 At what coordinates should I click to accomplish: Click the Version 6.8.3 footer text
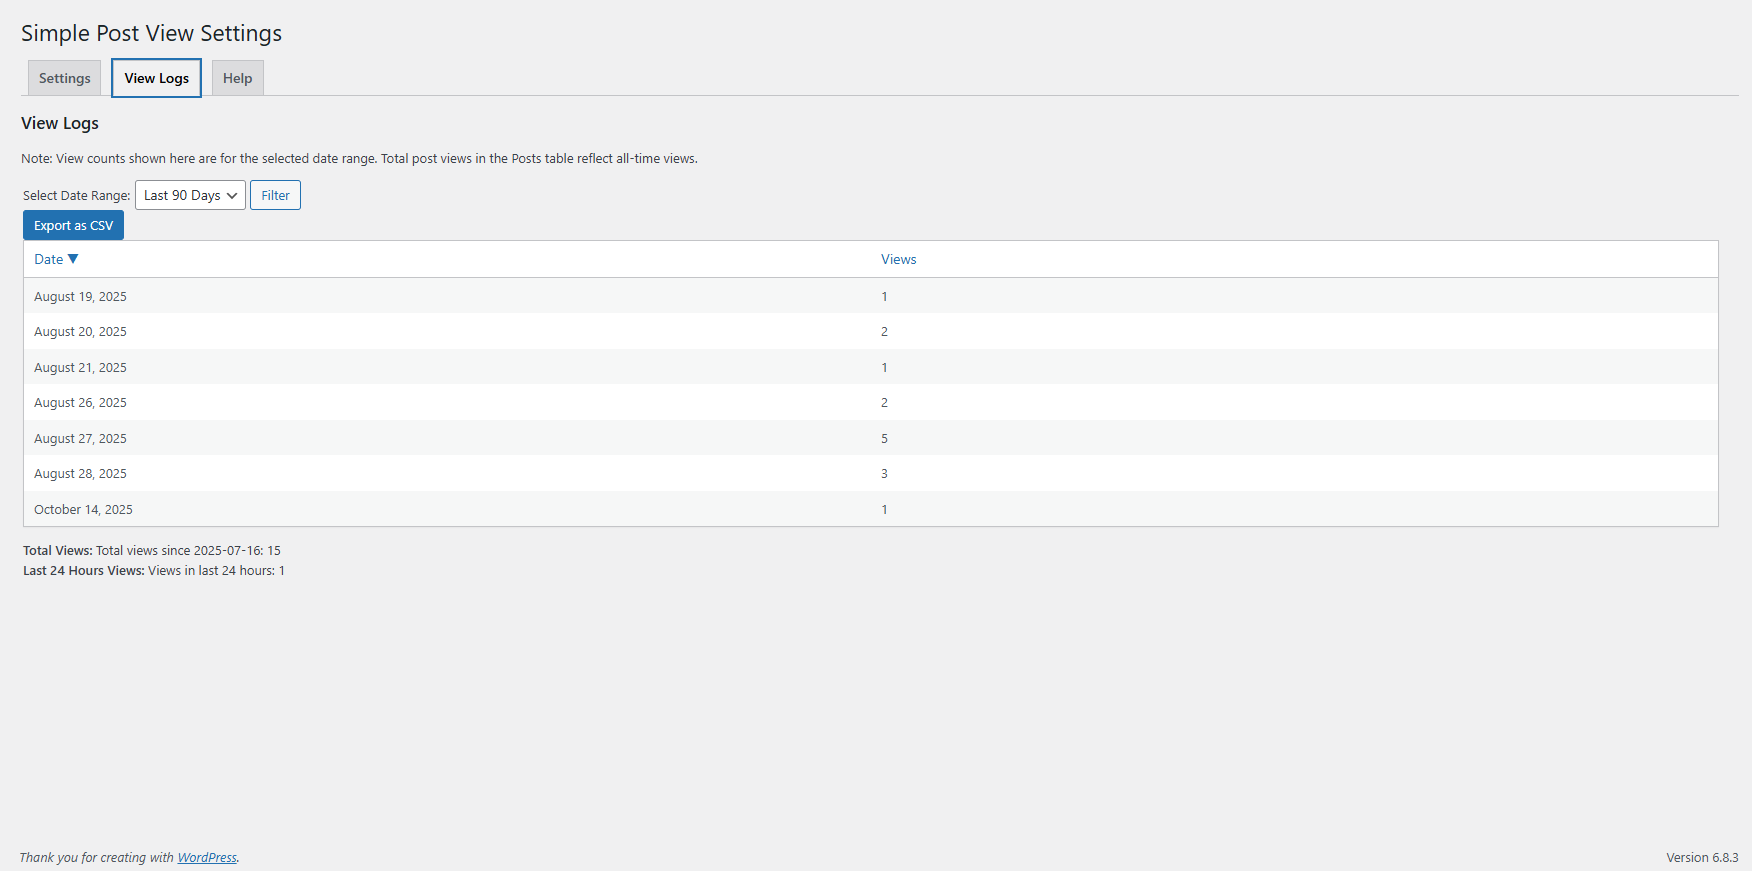tap(1702, 857)
